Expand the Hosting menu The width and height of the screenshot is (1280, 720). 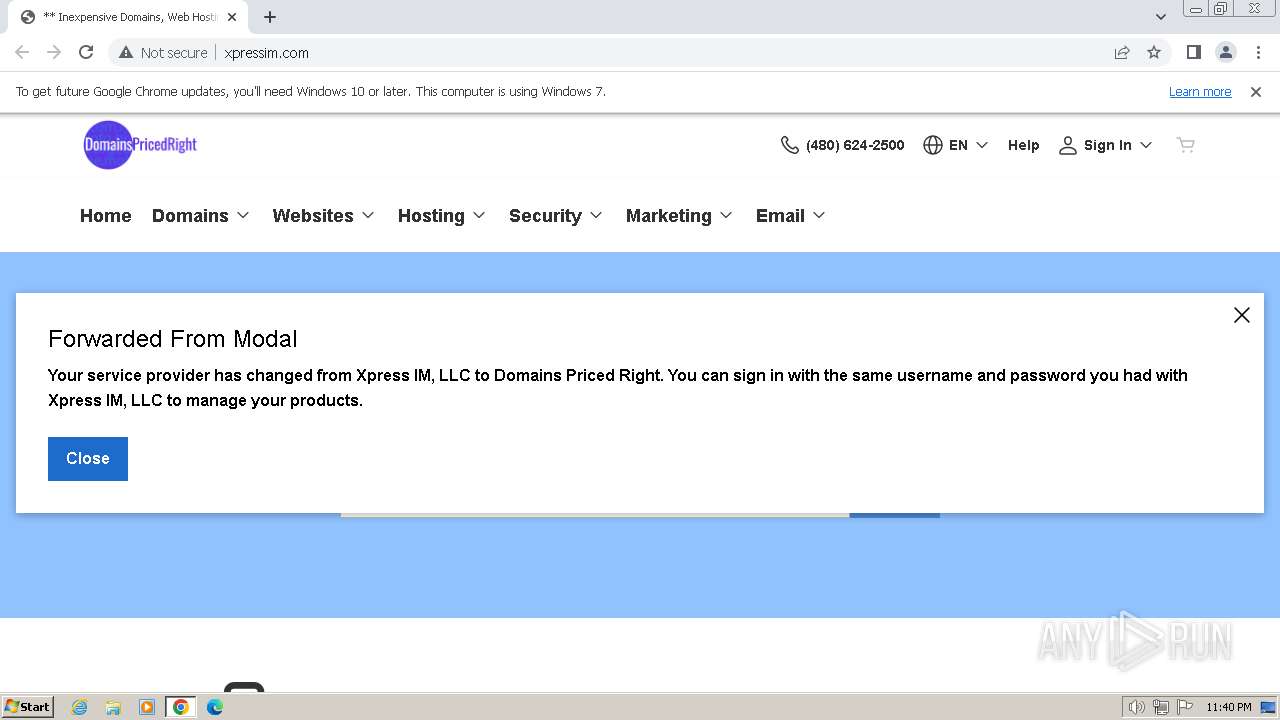click(442, 216)
